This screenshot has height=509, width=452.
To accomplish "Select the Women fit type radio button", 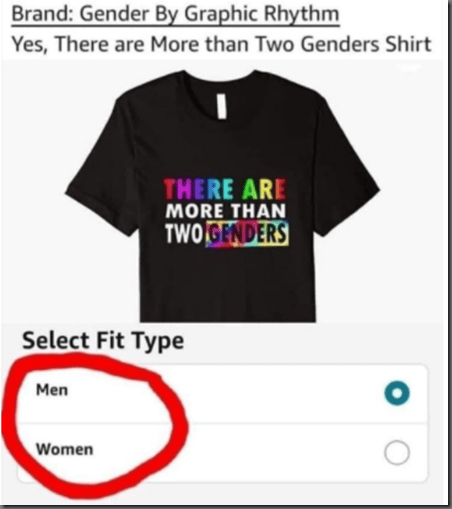I will 397,453.
